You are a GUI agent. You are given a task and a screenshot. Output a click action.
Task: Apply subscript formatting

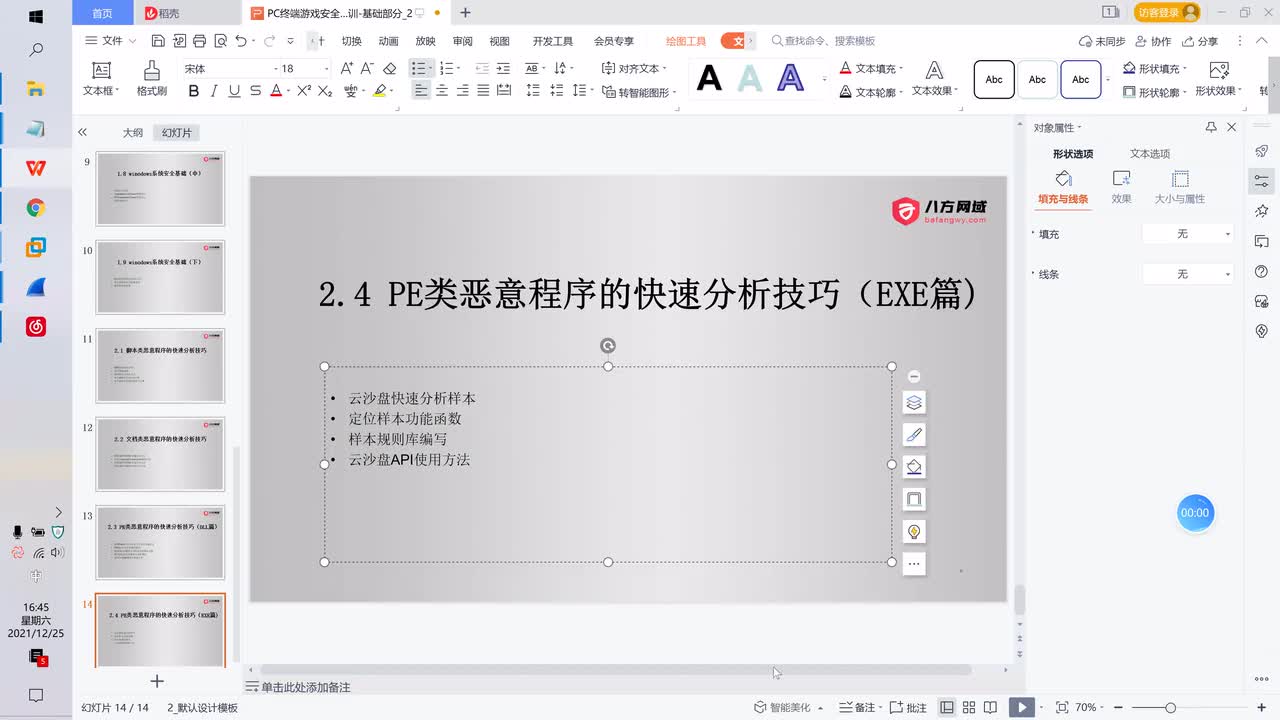(x=325, y=90)
